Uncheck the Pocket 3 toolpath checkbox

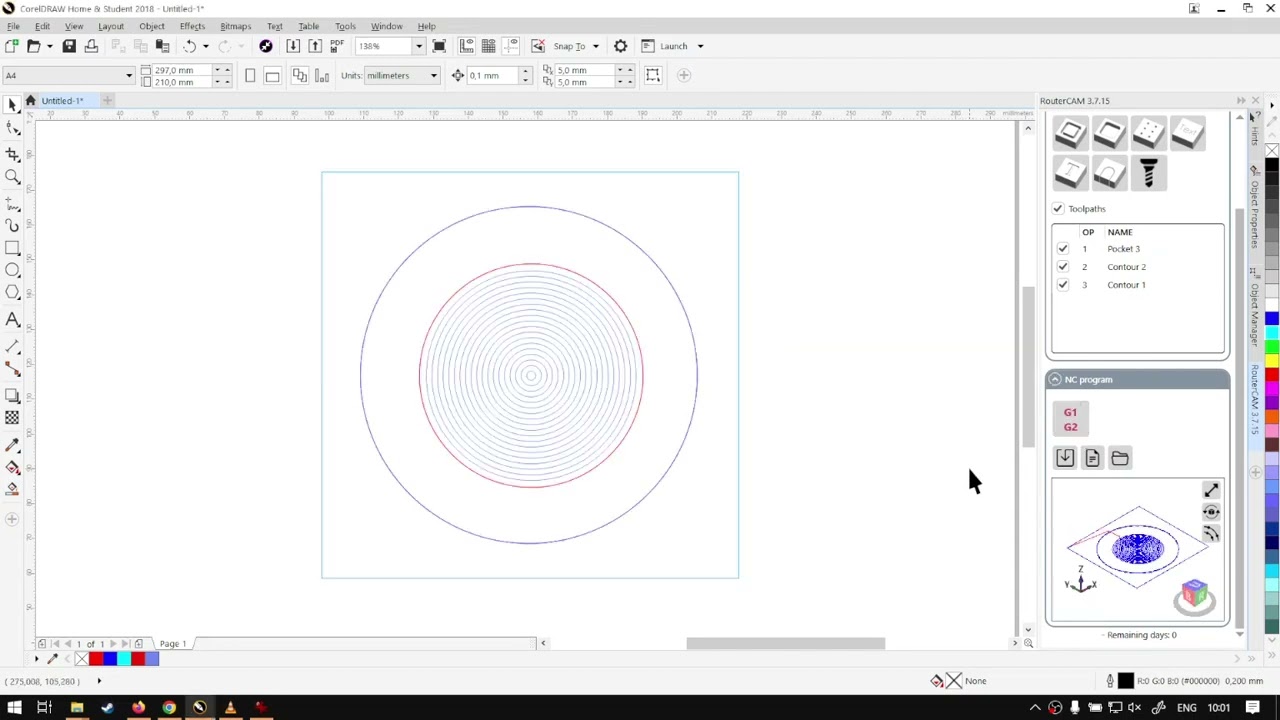[x=1063, y=249]
